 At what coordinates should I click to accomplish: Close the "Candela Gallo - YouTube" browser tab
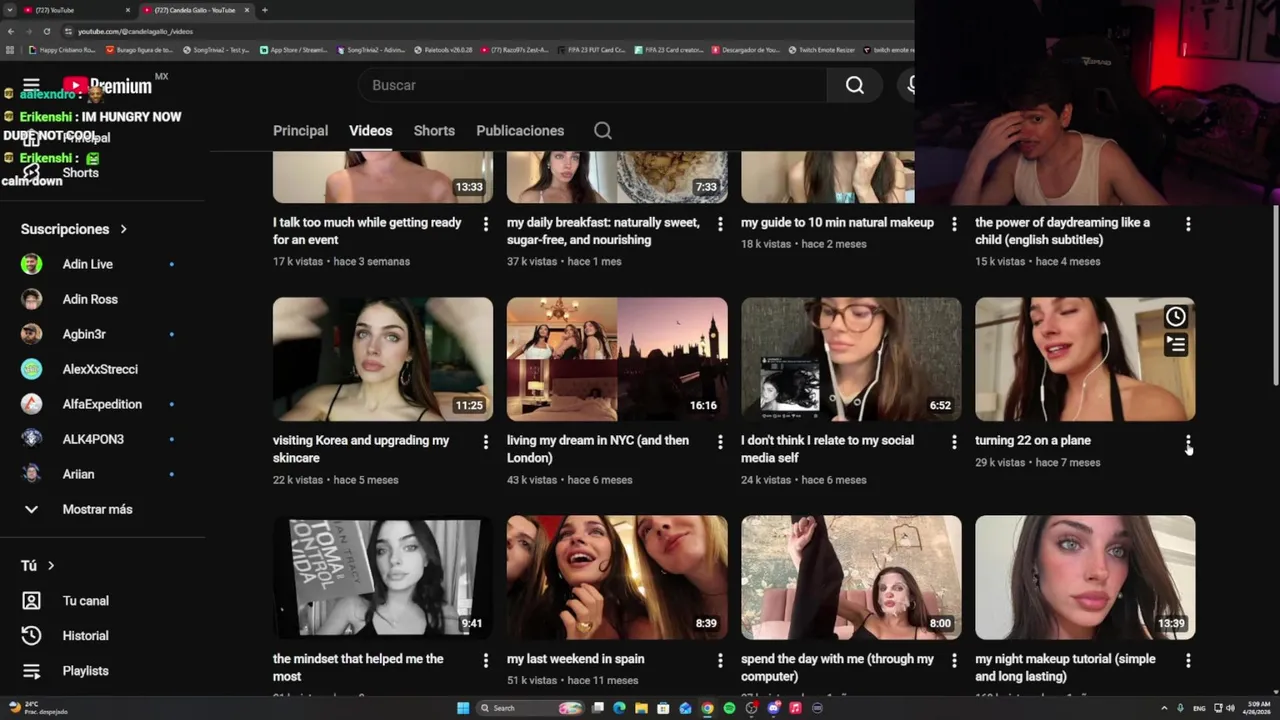click(x=246, y=10)
